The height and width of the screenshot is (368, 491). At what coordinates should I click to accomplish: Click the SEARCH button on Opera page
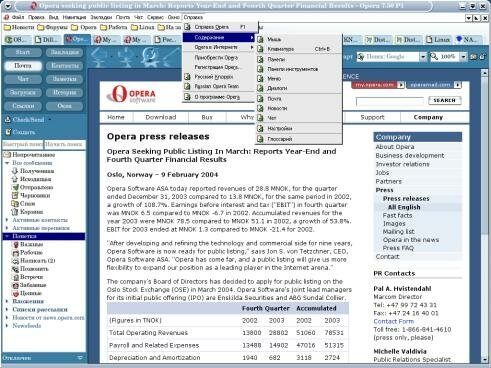[444, 100]
